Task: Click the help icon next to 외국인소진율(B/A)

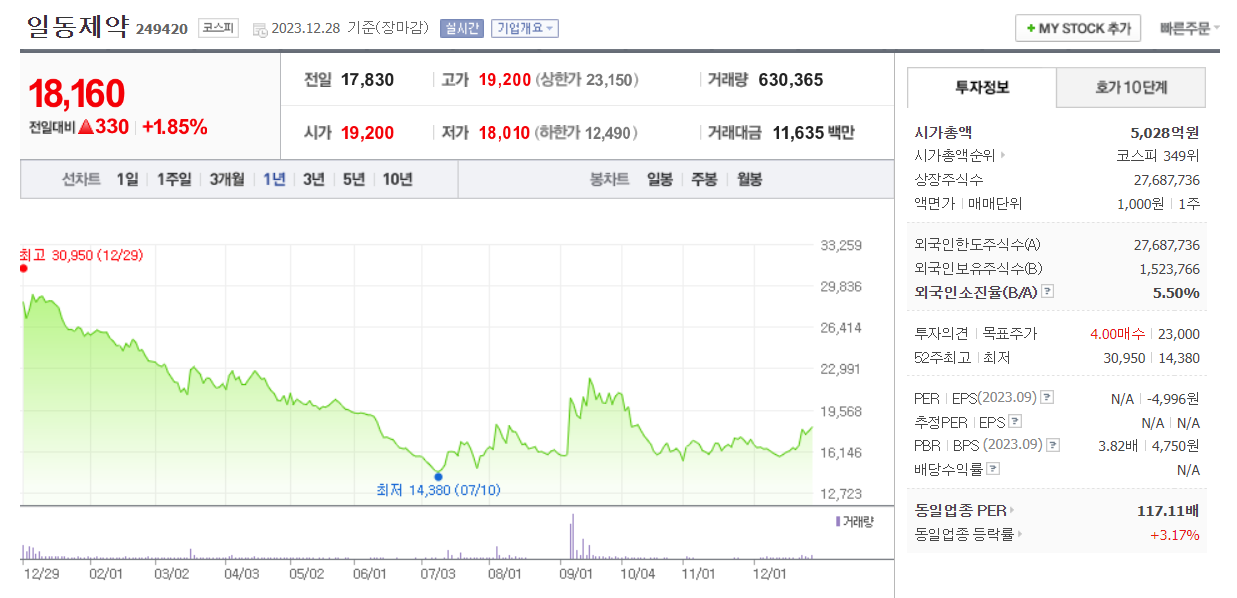Action: 1047,292
